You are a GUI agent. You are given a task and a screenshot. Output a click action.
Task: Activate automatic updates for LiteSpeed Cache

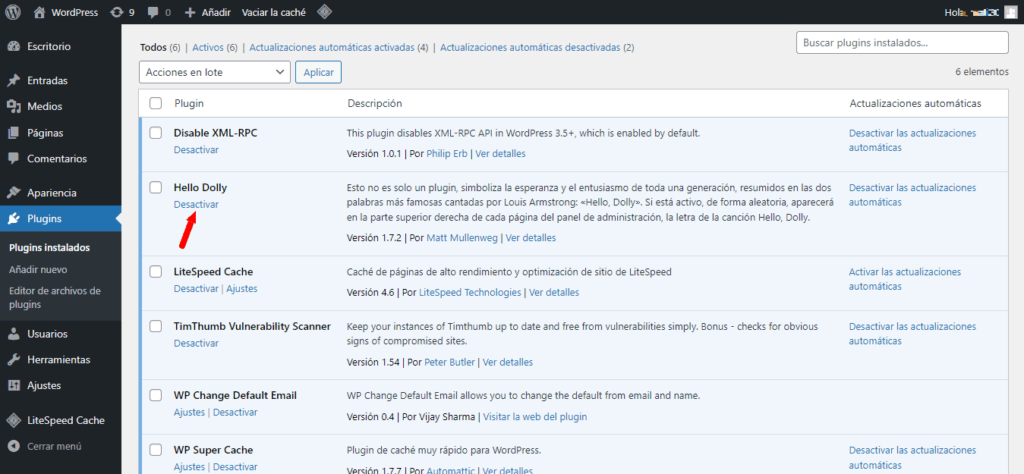(x=905, y=279)
